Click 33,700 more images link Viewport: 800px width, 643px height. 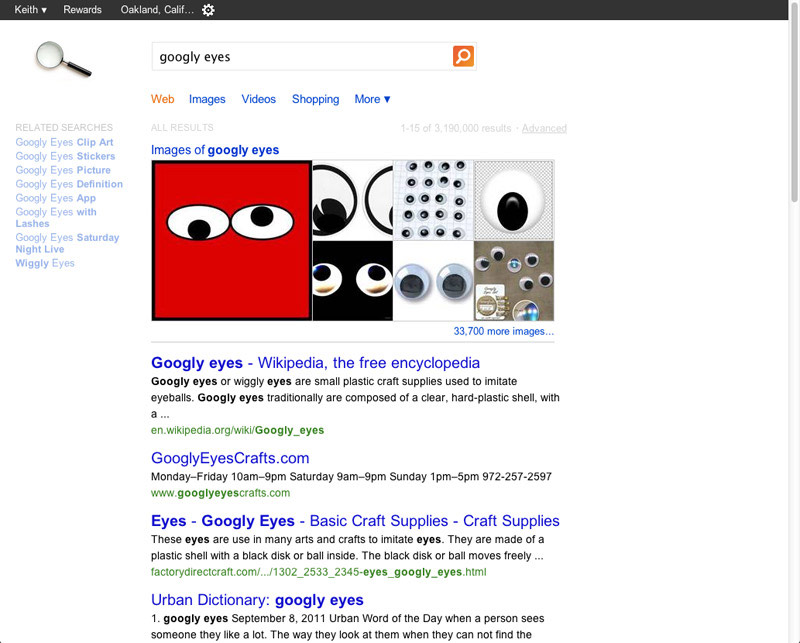(504, 331)
